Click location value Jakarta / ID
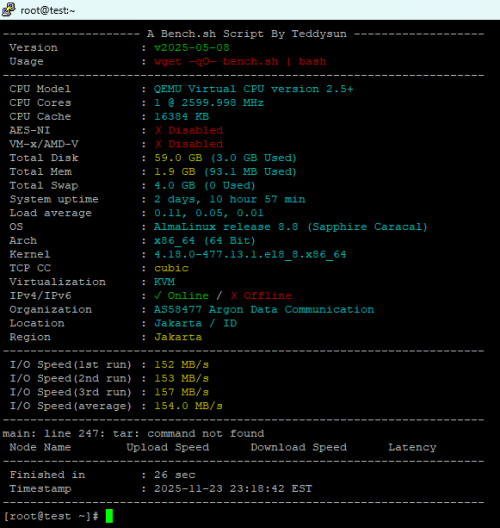 [x=195, y=324]
